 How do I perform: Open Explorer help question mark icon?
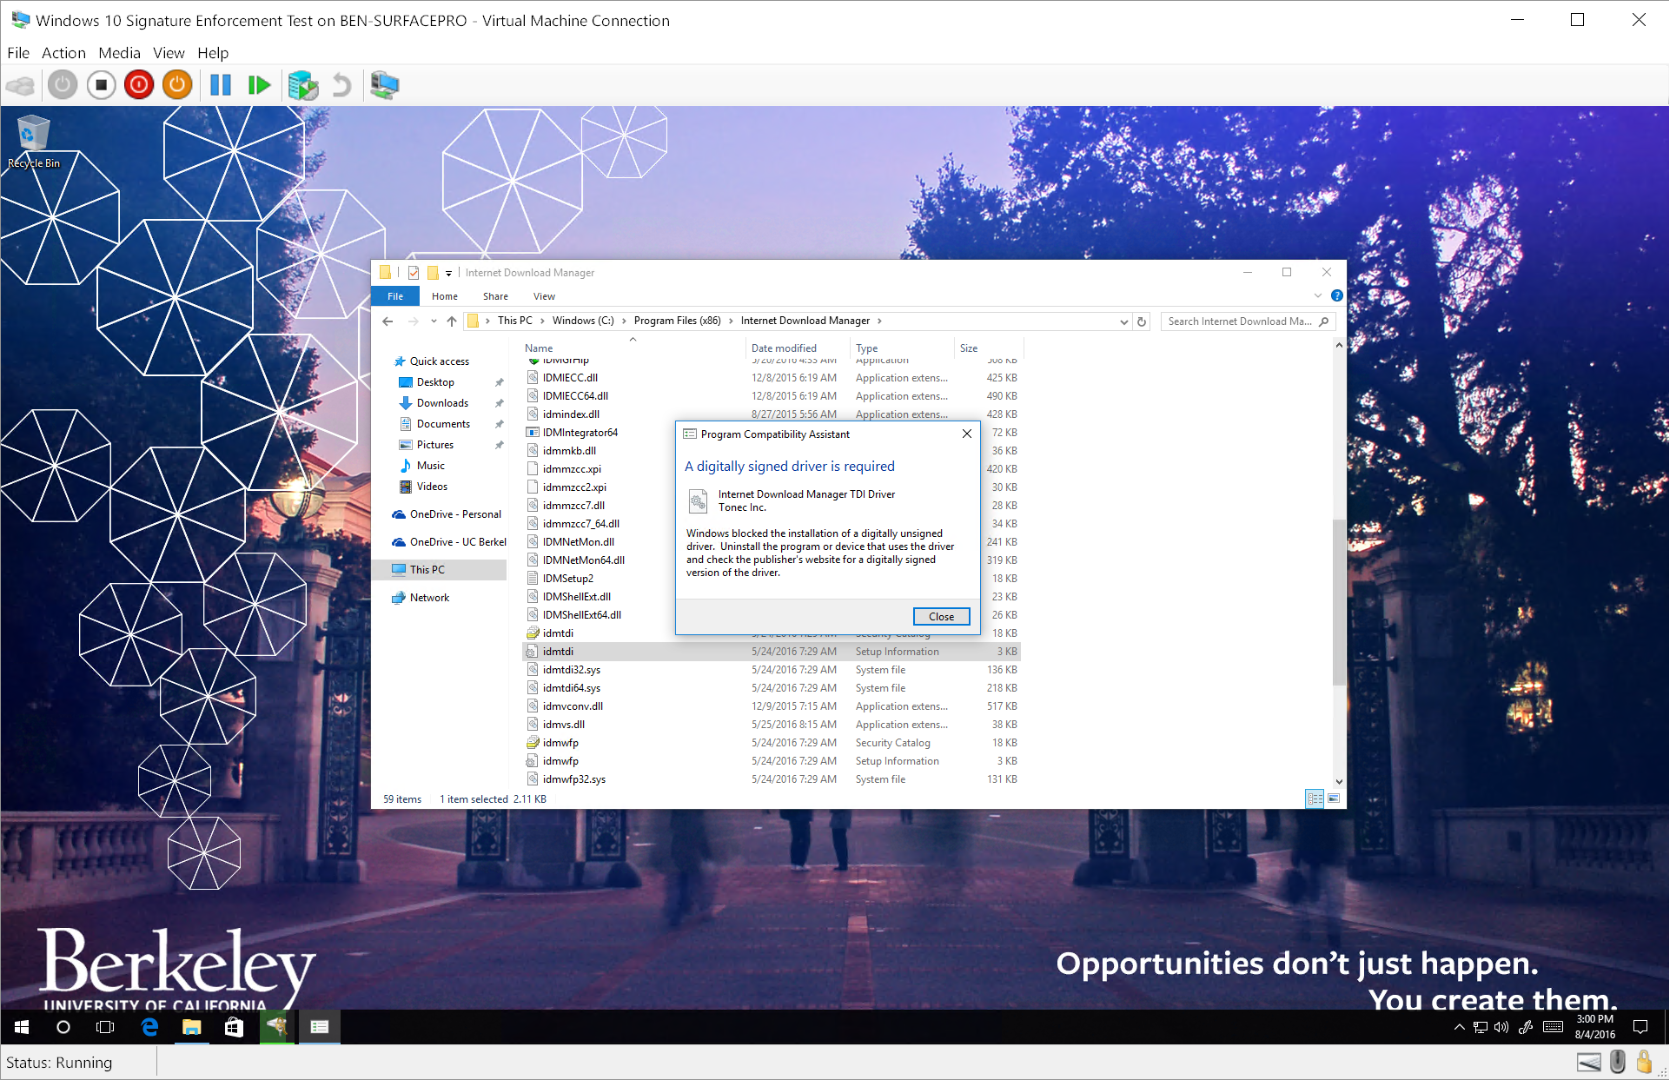click(1337, 296)
